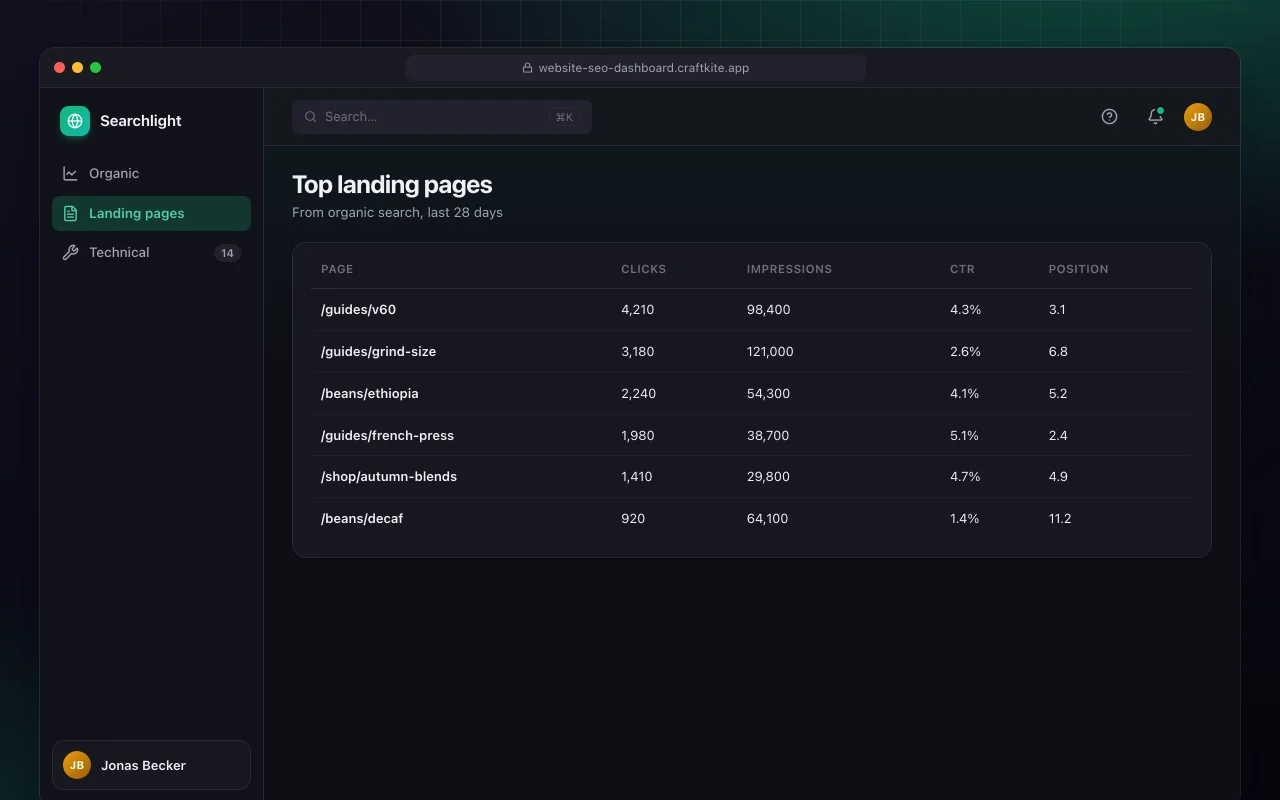Open the /guides/v60 page row
Screen dimensions: 1280x800
click(x=752, y=310)
